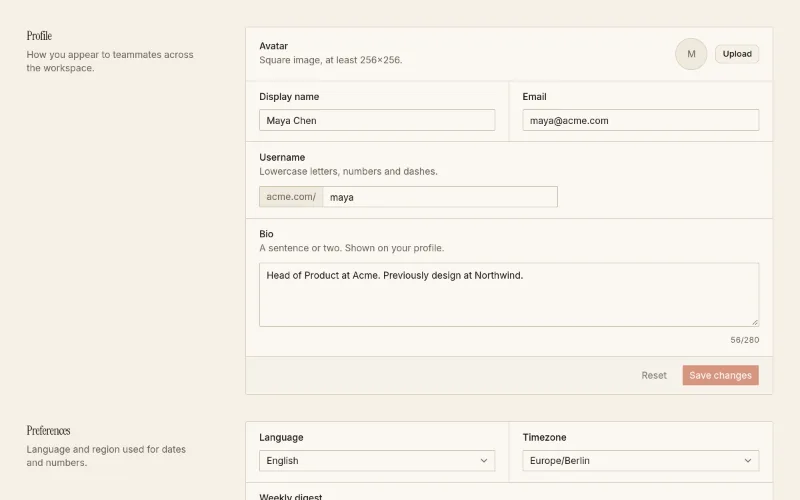The image size is (800, 500).
Task: Click inside the Bio text area
Action: 509,295
